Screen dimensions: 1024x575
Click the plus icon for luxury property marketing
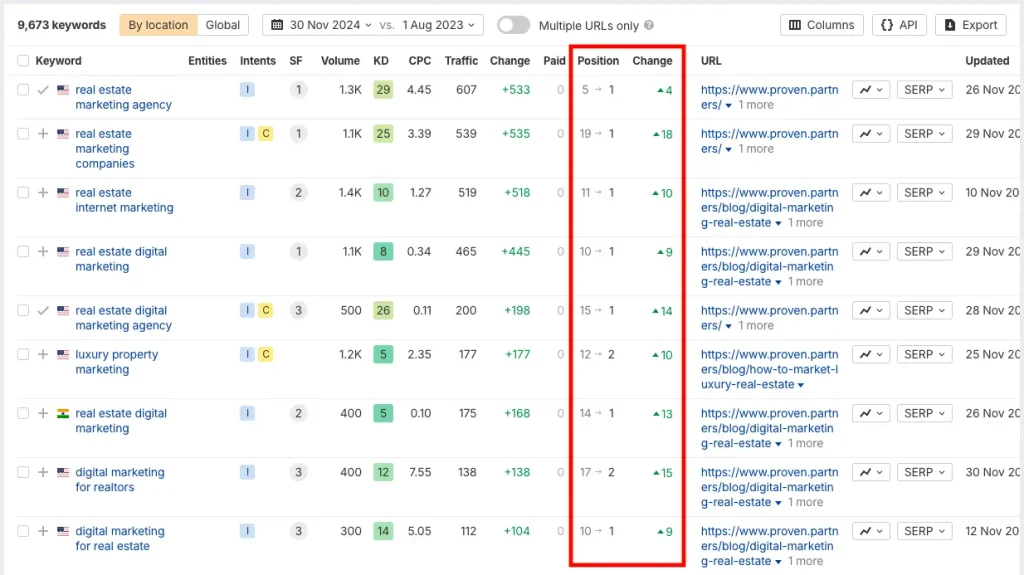click(x=43, y=354)
